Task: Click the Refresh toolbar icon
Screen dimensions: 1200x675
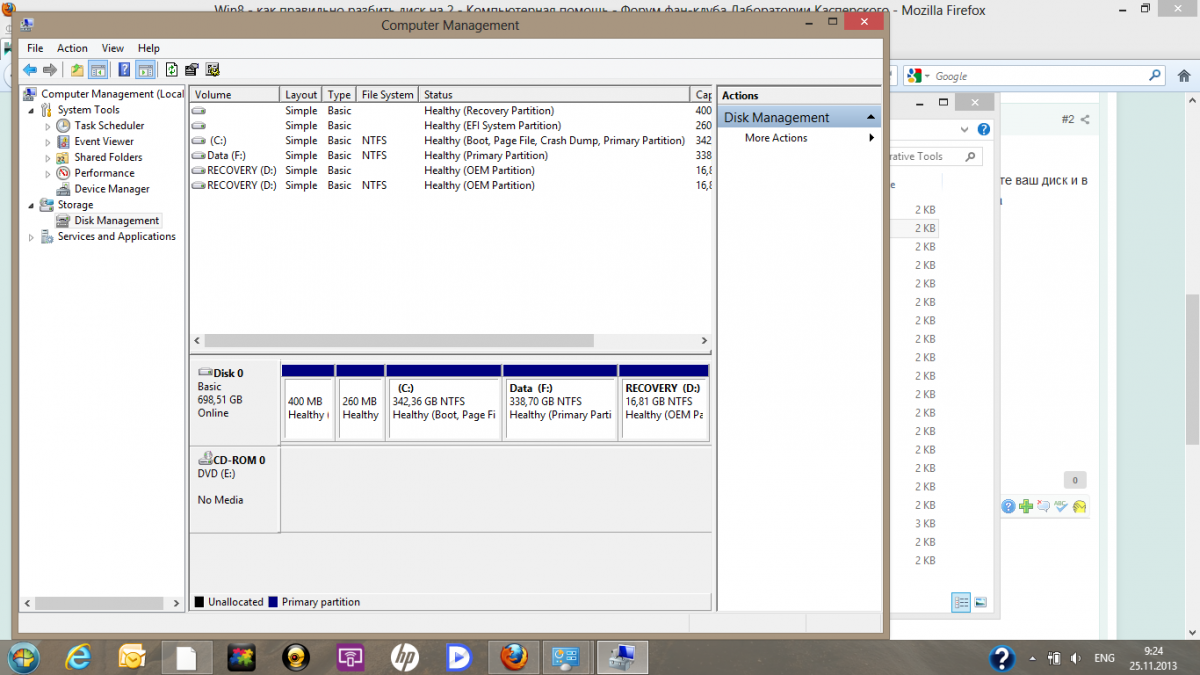Action: (x=172, y=70)
